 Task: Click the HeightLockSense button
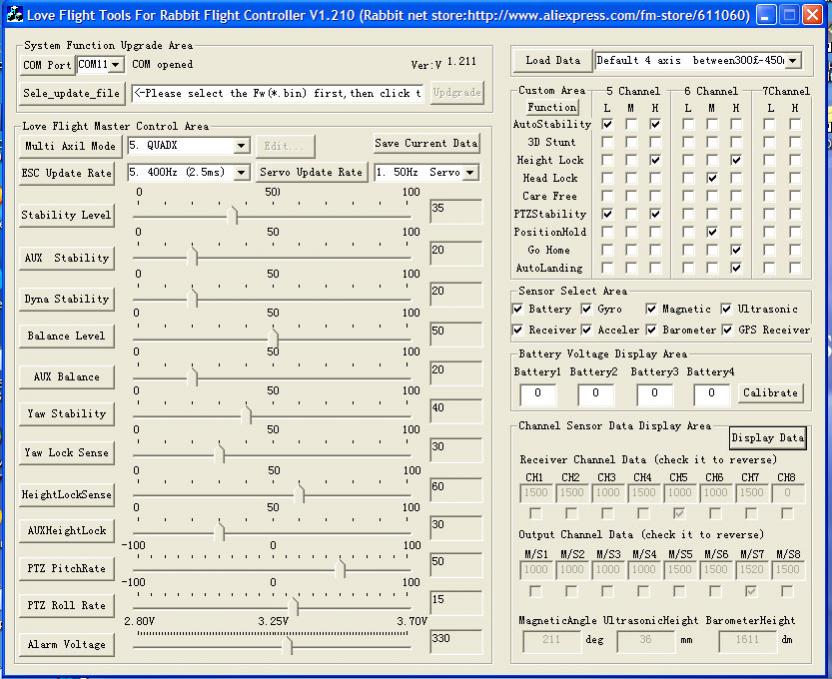tap(66, 495)
